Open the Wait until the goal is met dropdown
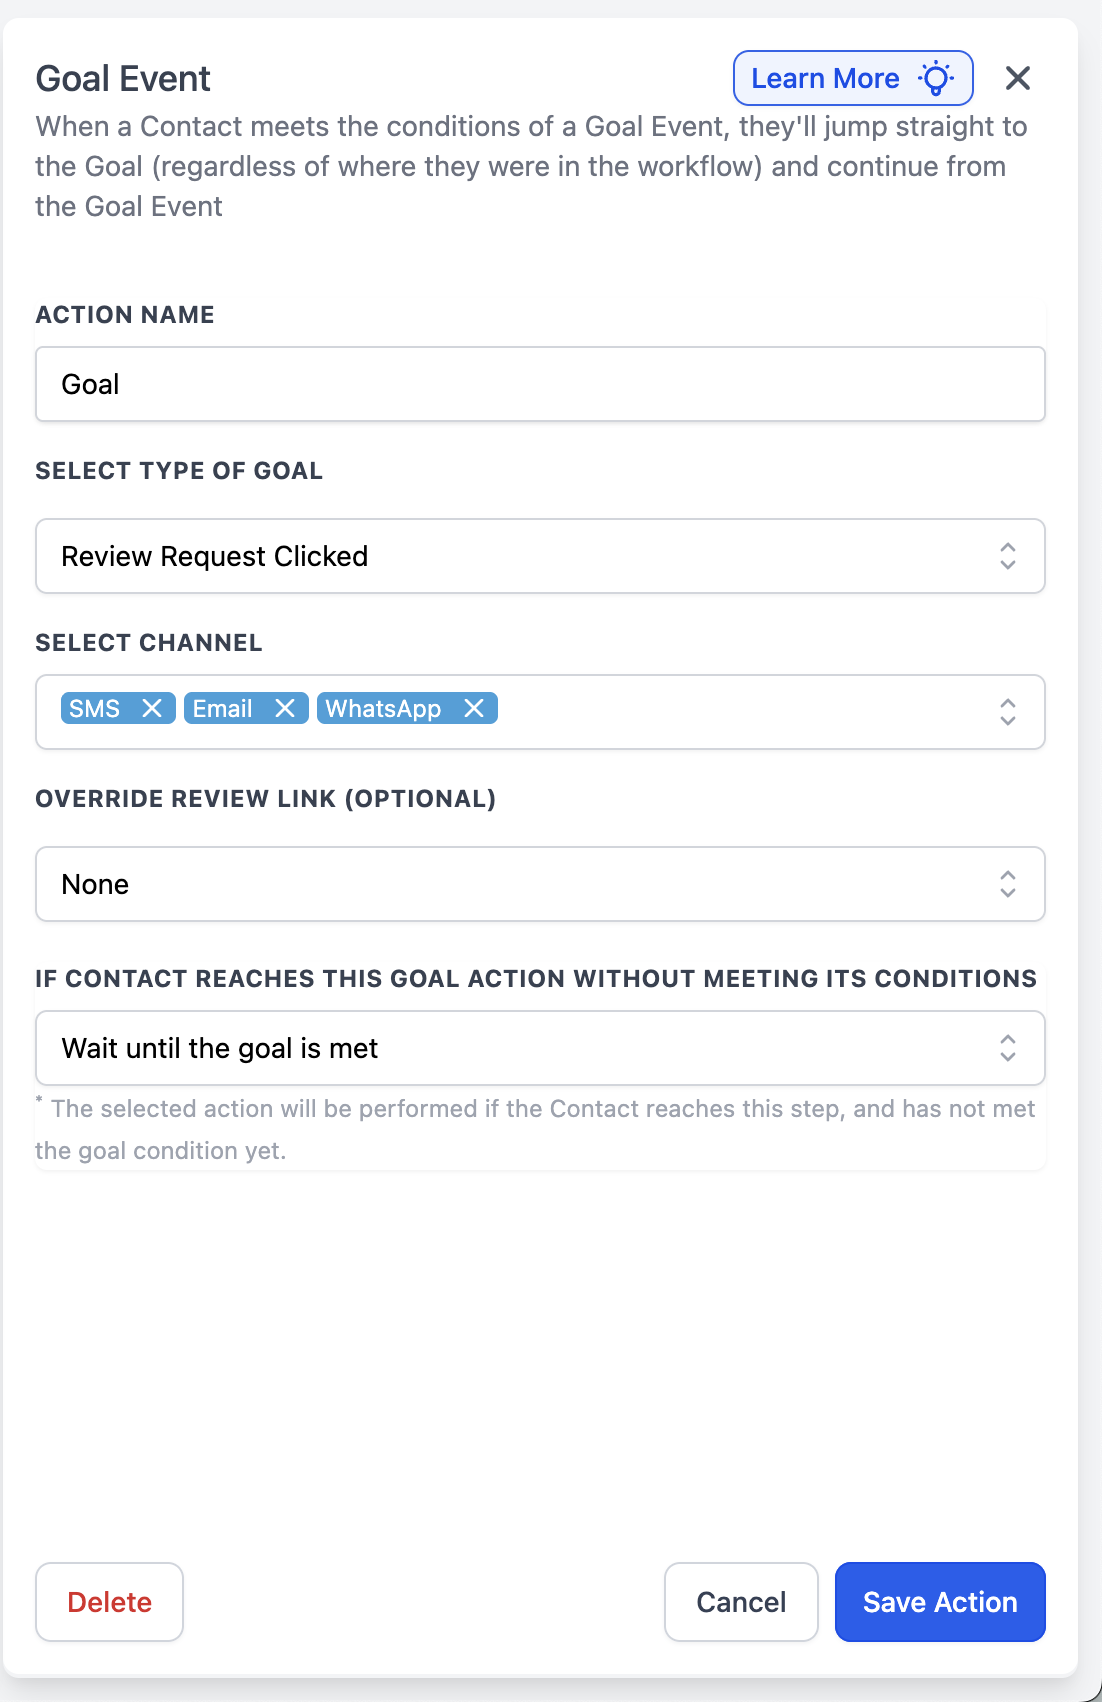1102x1702 pixels. 500,1048
